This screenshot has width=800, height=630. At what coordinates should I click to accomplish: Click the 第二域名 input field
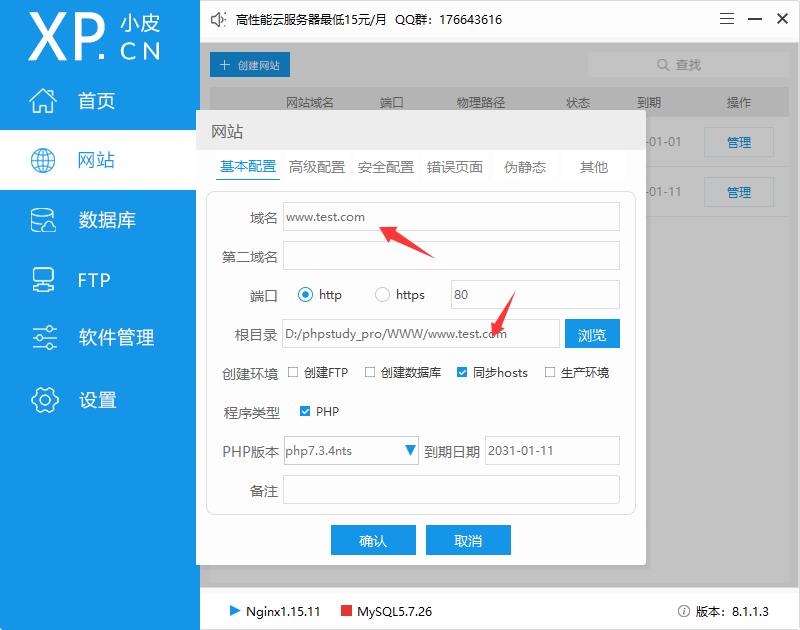pos(451,256)
